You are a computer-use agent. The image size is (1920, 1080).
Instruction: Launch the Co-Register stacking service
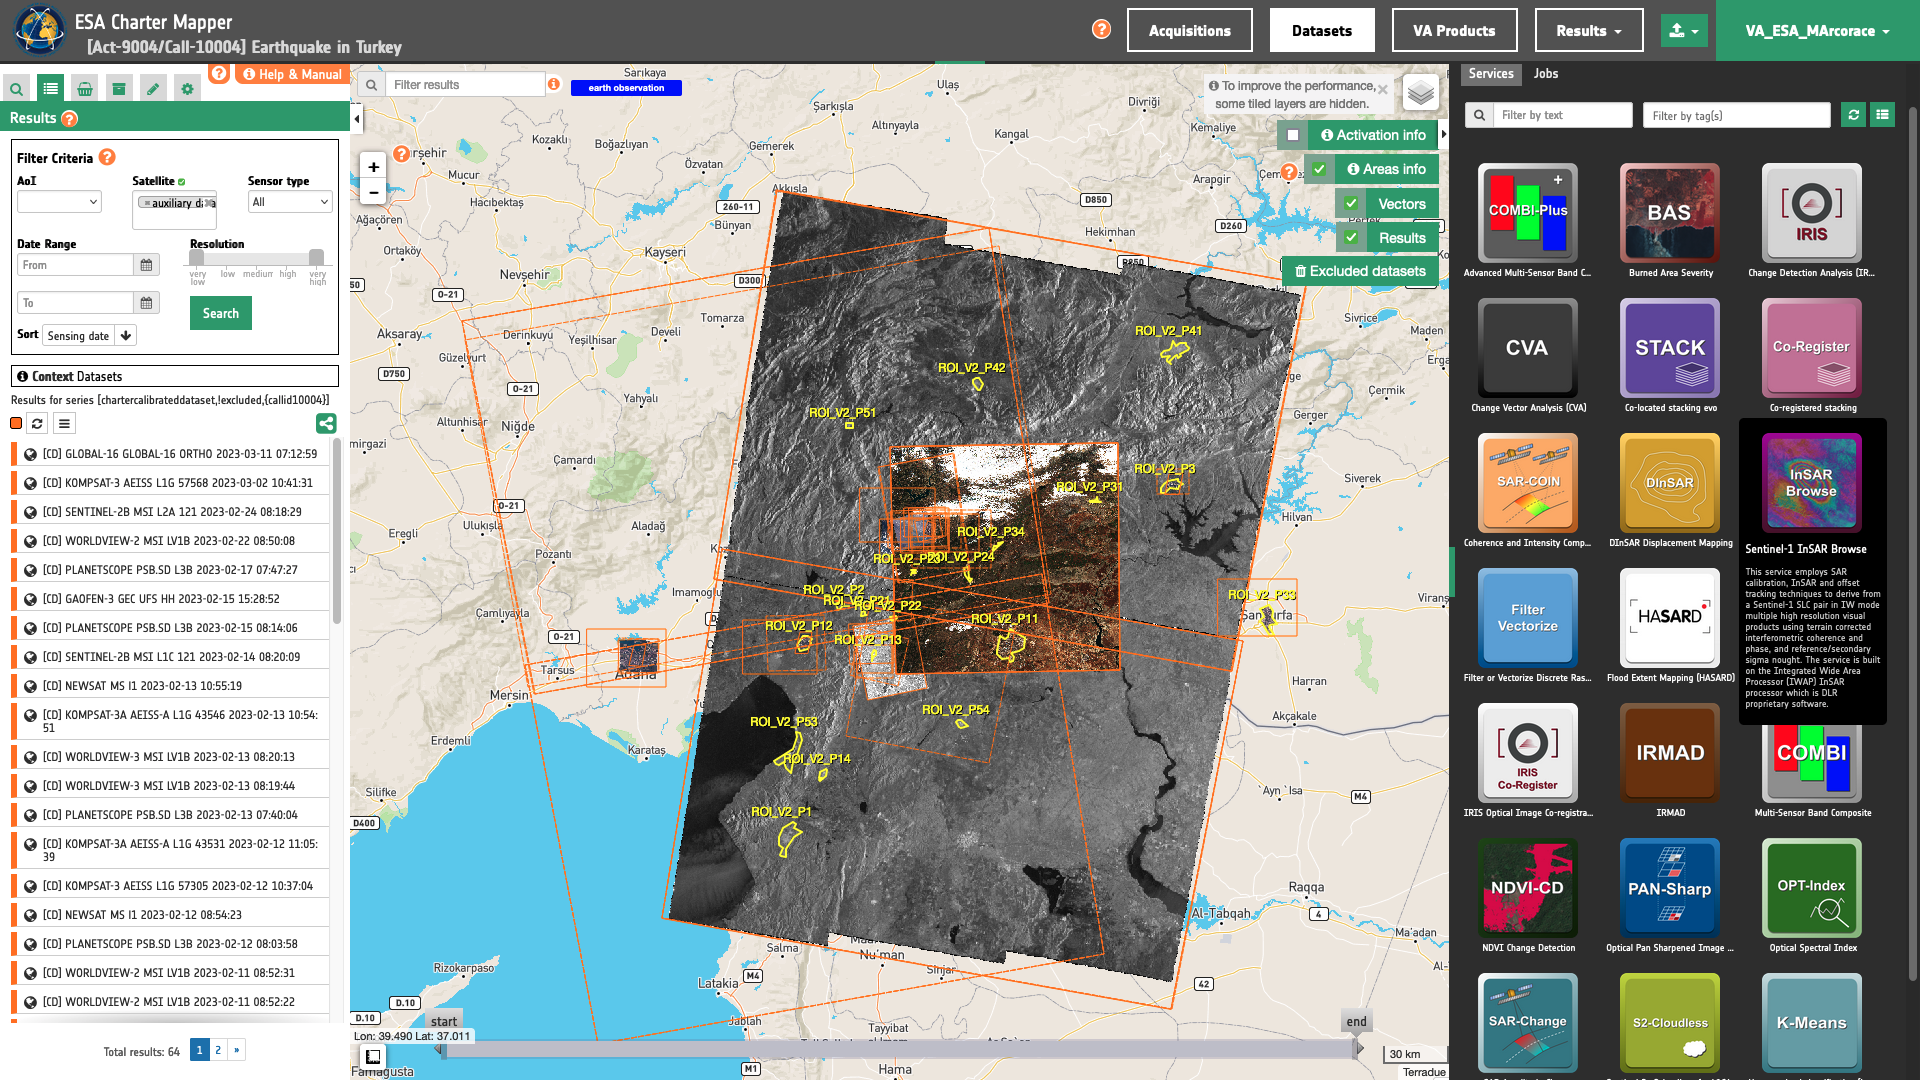(1811, 347)
